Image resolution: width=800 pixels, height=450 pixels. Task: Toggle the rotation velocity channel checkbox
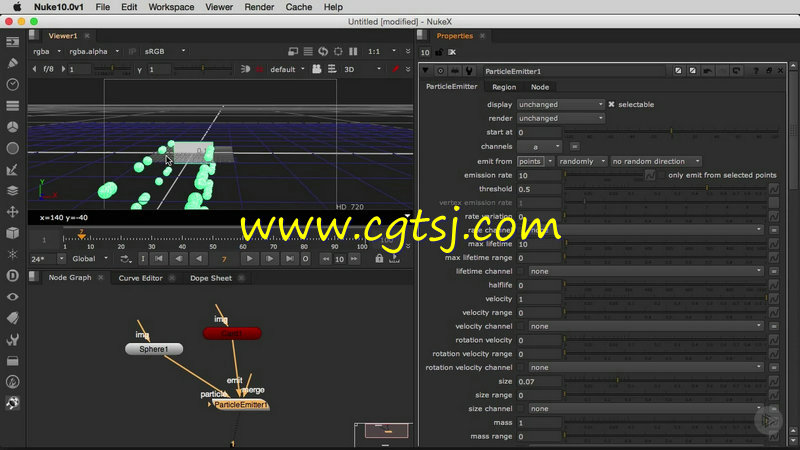tap(520, 367)
